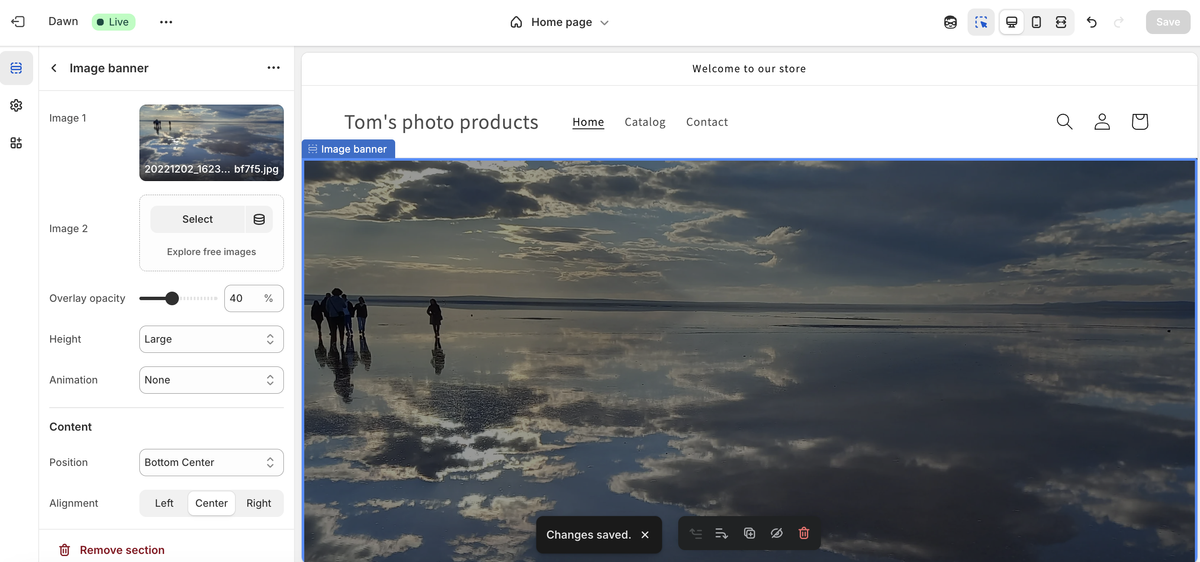Exit the editor using the top-left exit icon

(17, 22)
